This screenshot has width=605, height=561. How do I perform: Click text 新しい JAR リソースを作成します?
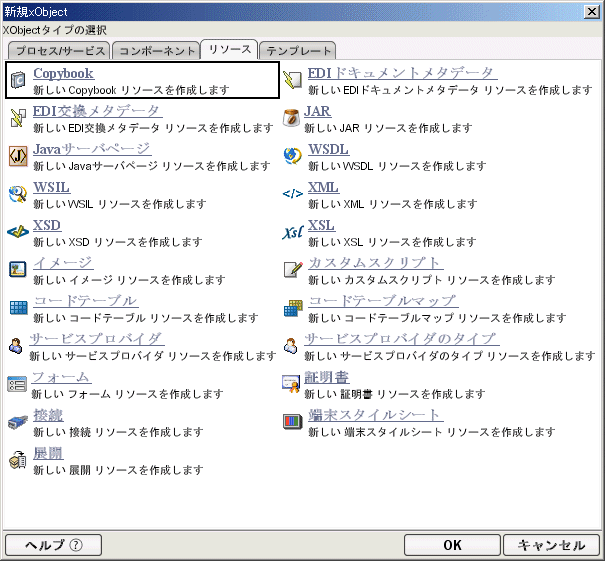pyautogui.click(x=388, y=128)
